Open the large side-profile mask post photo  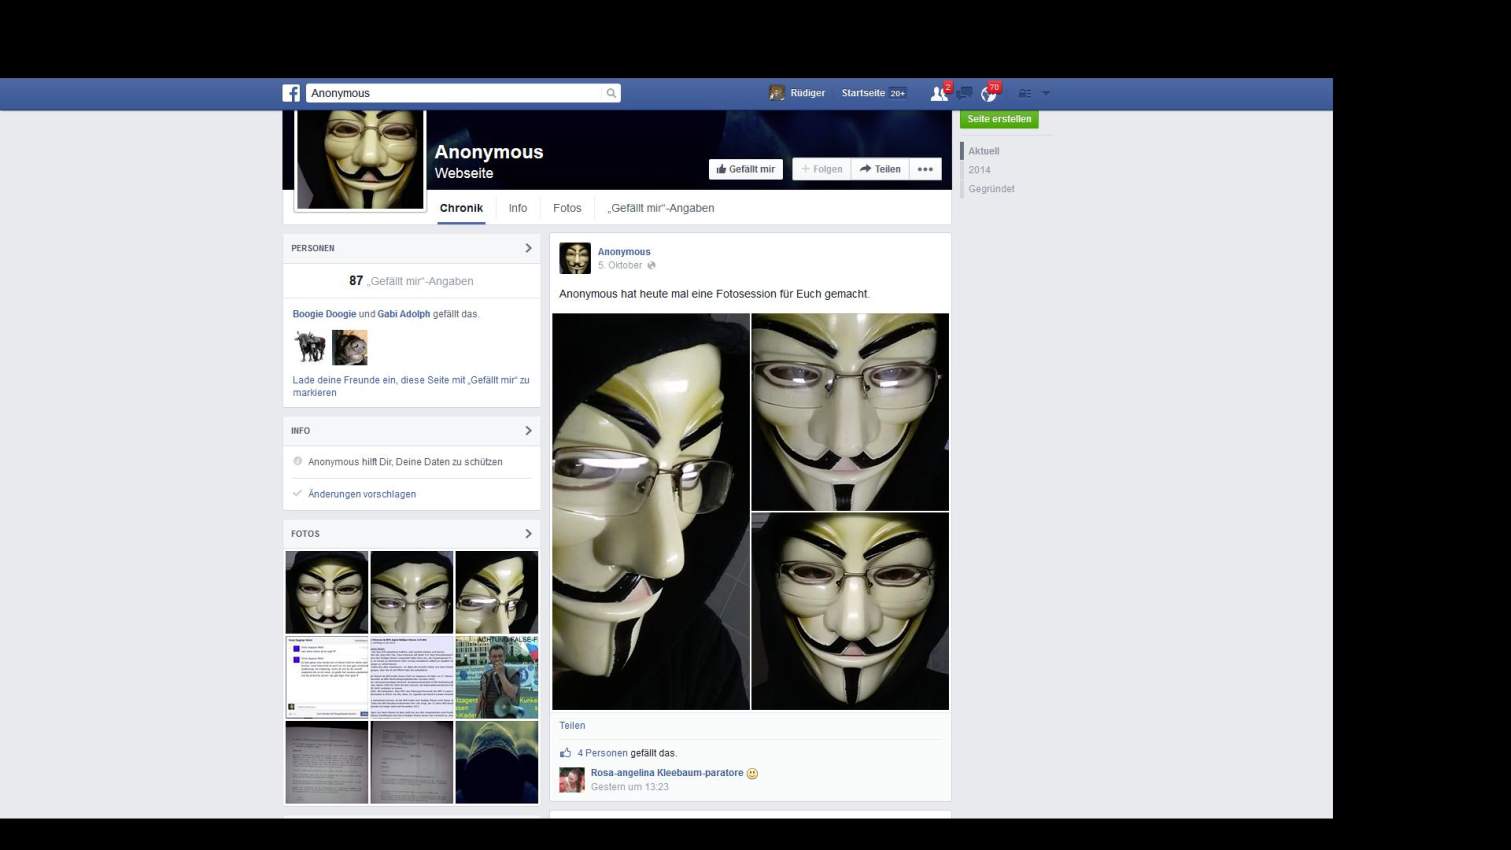pos(651,512)
